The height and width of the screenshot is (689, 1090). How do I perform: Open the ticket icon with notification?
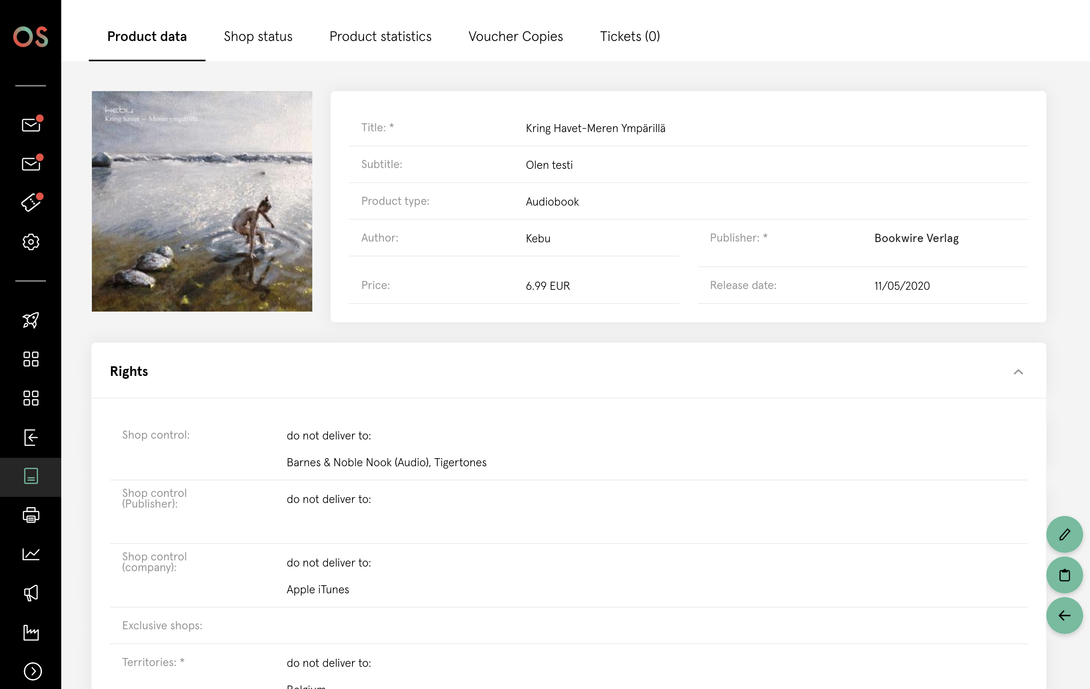[31, 203]
